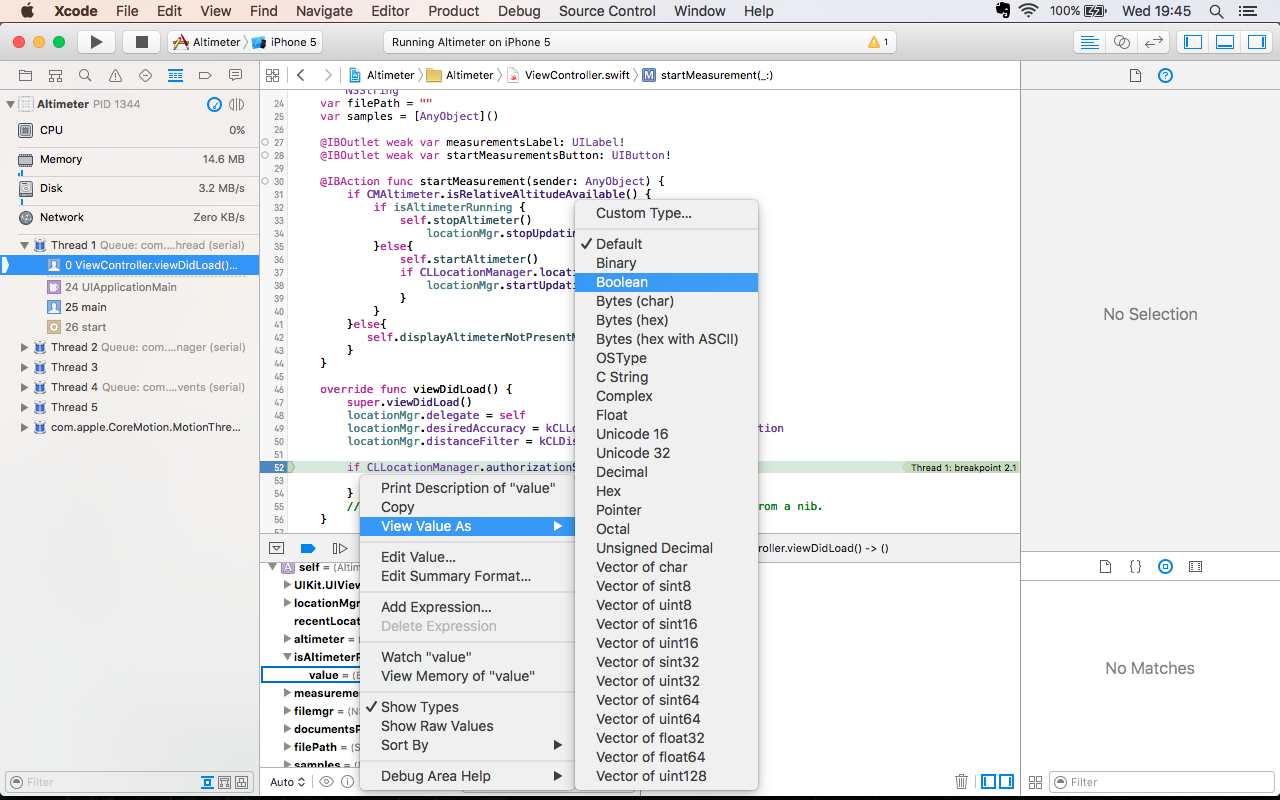1280x800 pixels.
Task: Select the 26 start stack frame
Action: point(85,327)
